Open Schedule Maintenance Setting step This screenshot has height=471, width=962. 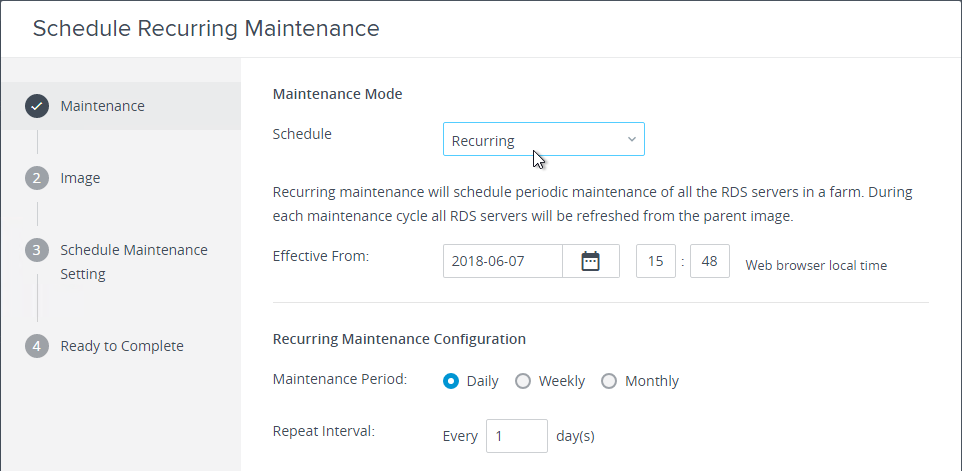(134, 262)
